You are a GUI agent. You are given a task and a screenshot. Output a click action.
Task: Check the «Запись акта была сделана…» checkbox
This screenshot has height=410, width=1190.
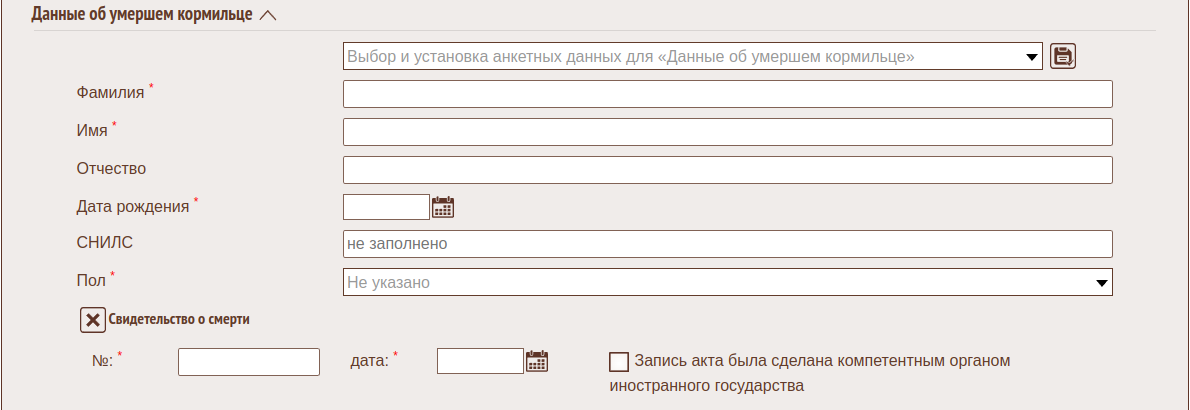point(619,361)
